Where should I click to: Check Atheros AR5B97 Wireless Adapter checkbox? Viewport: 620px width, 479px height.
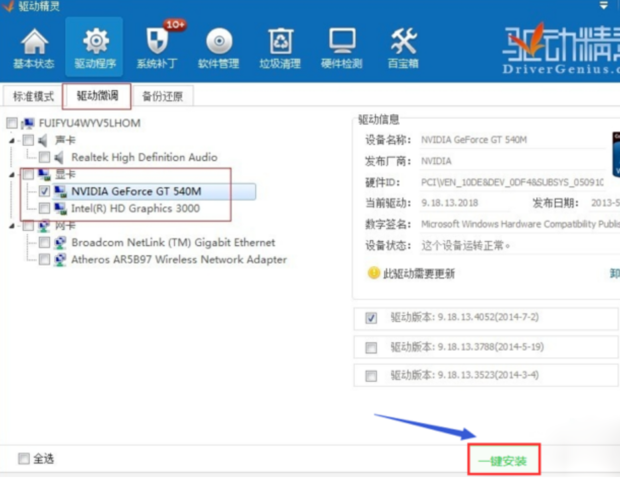[x=44, y=260]
